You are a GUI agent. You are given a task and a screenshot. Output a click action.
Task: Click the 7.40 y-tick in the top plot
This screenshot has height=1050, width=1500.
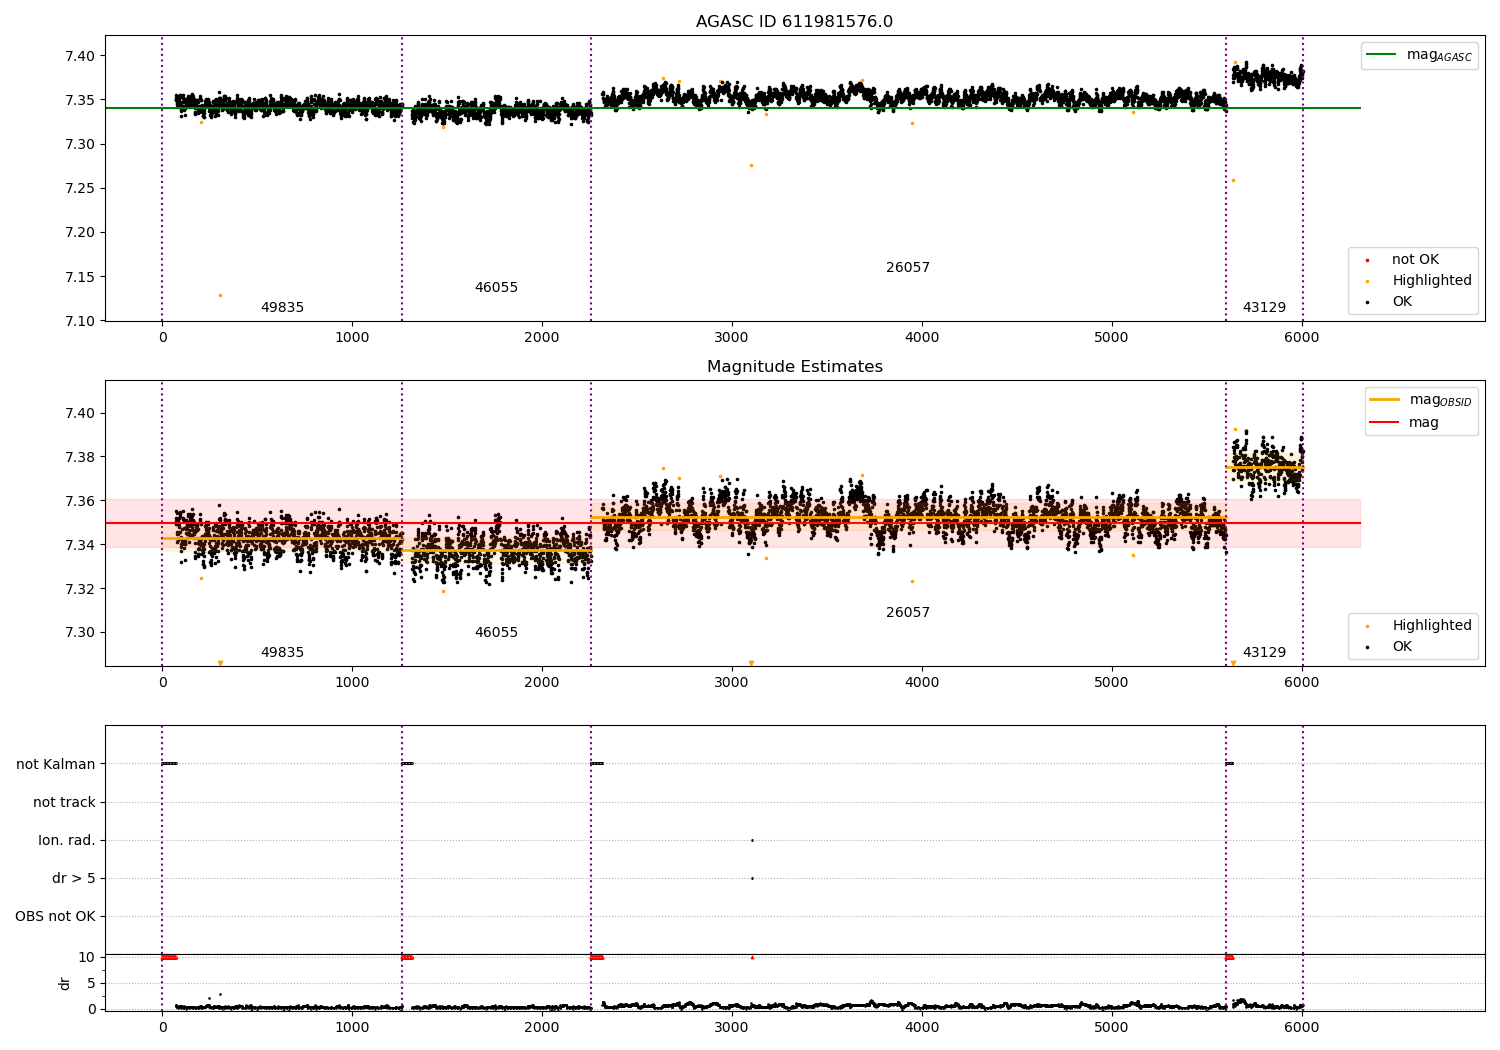click(x=79, y=56)
